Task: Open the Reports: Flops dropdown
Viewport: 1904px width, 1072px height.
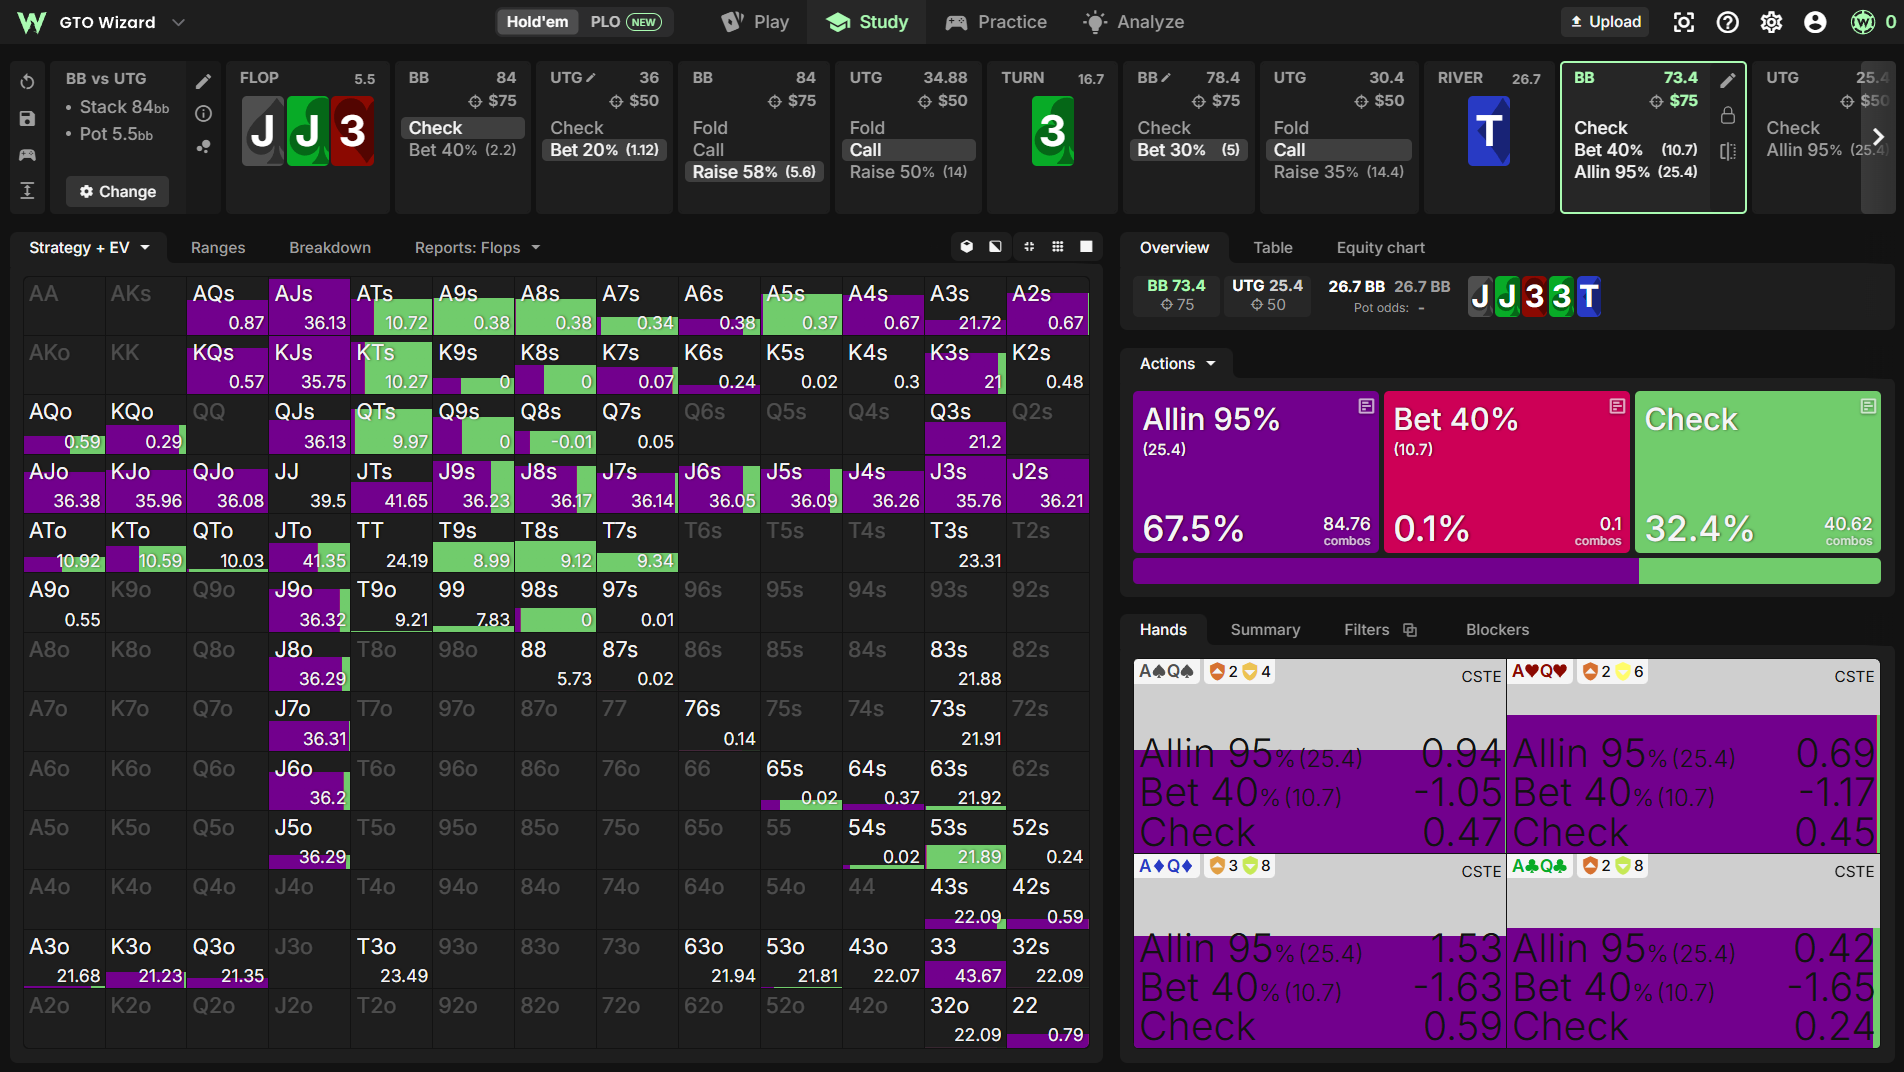Action: (x=478, y=248)
